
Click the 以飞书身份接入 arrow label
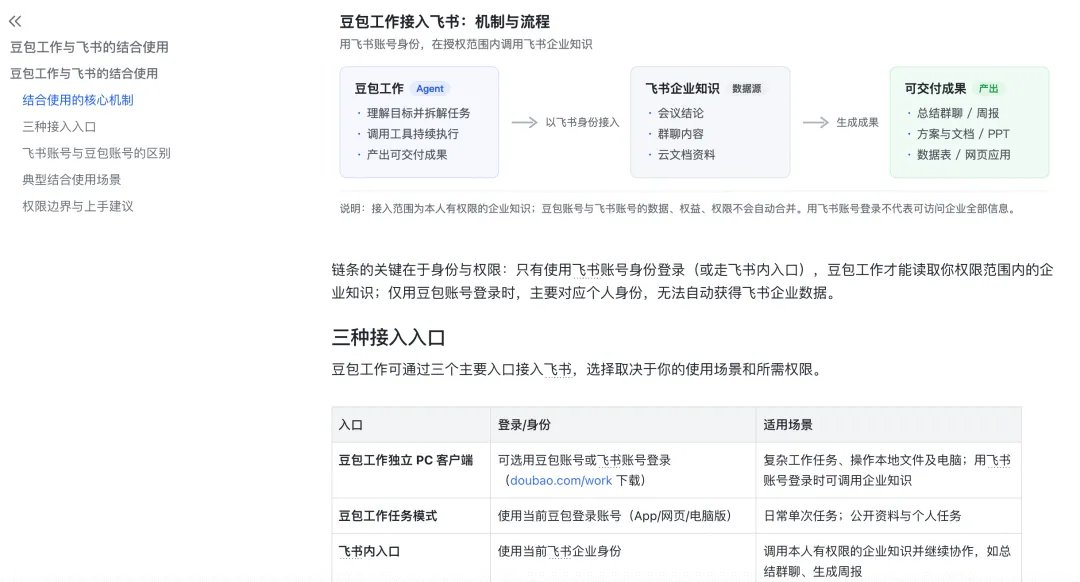point(582,123)
